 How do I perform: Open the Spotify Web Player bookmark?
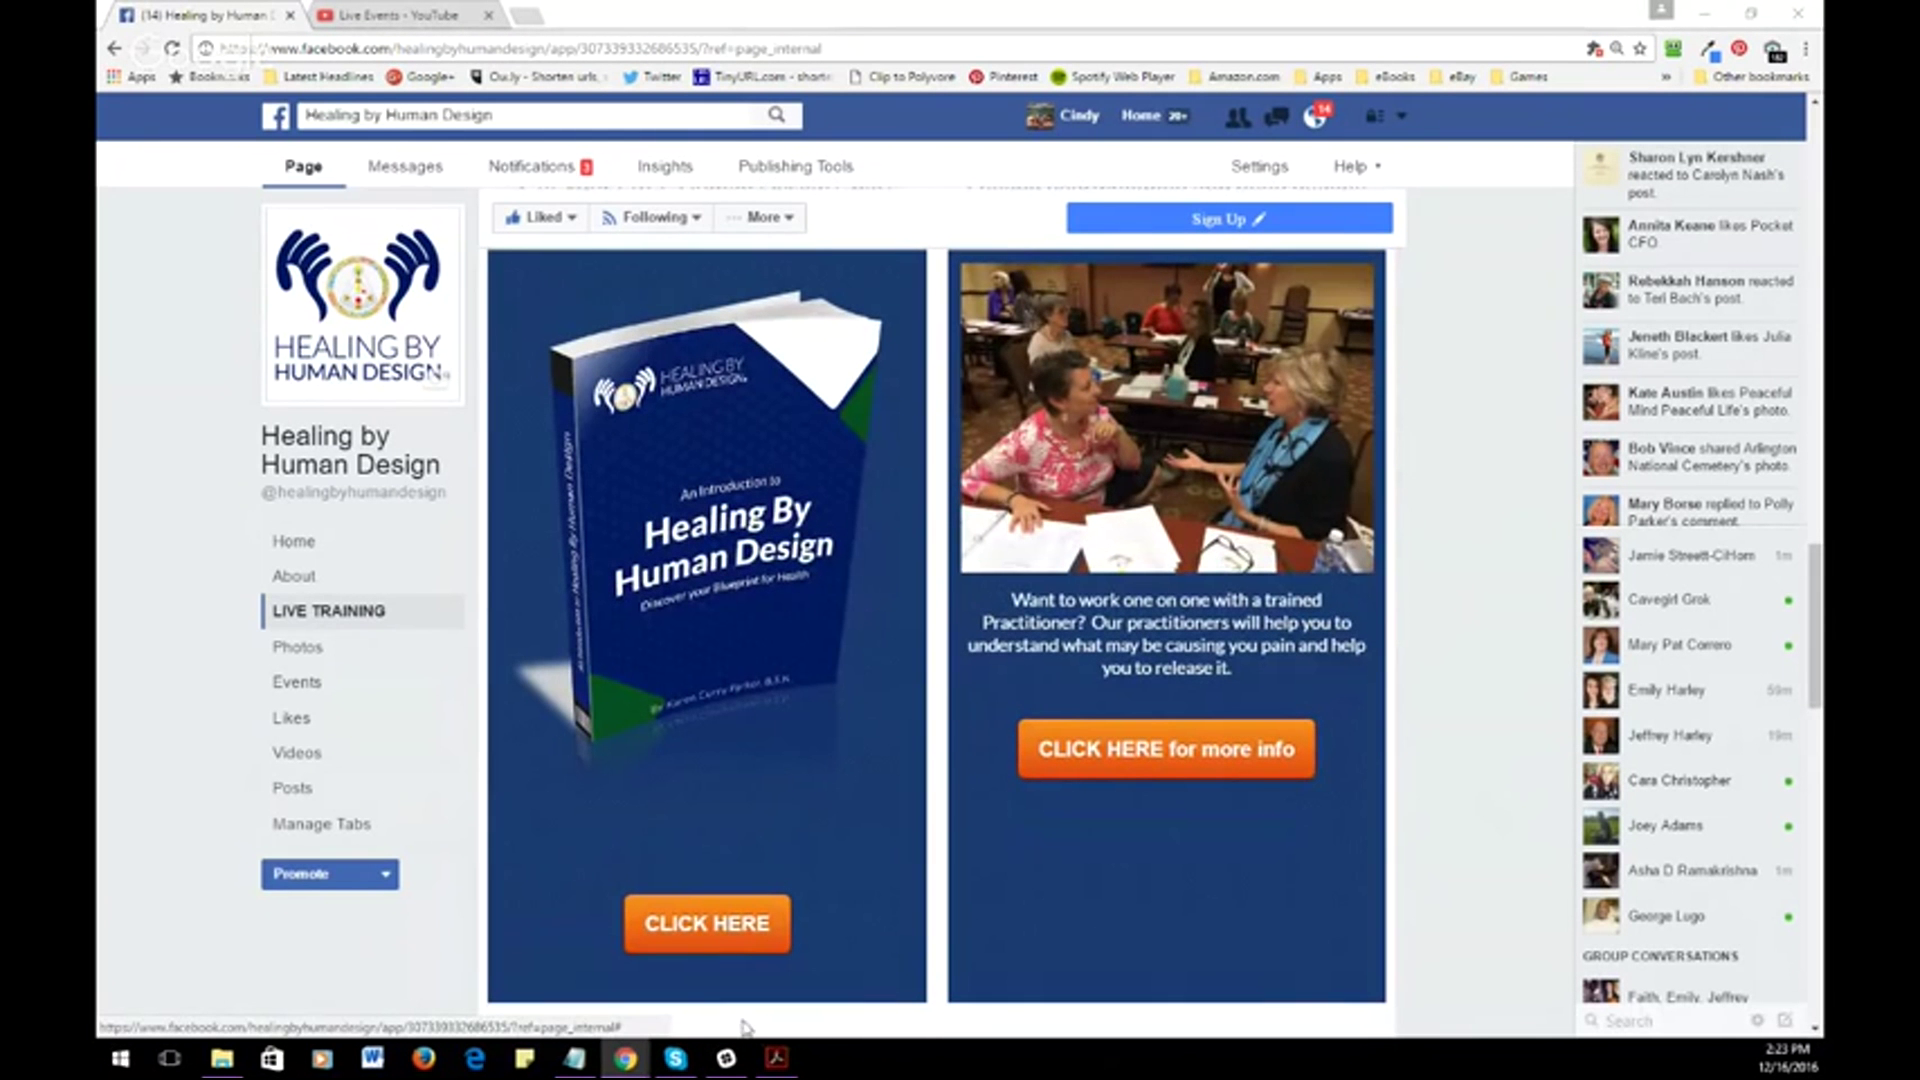1112,76
